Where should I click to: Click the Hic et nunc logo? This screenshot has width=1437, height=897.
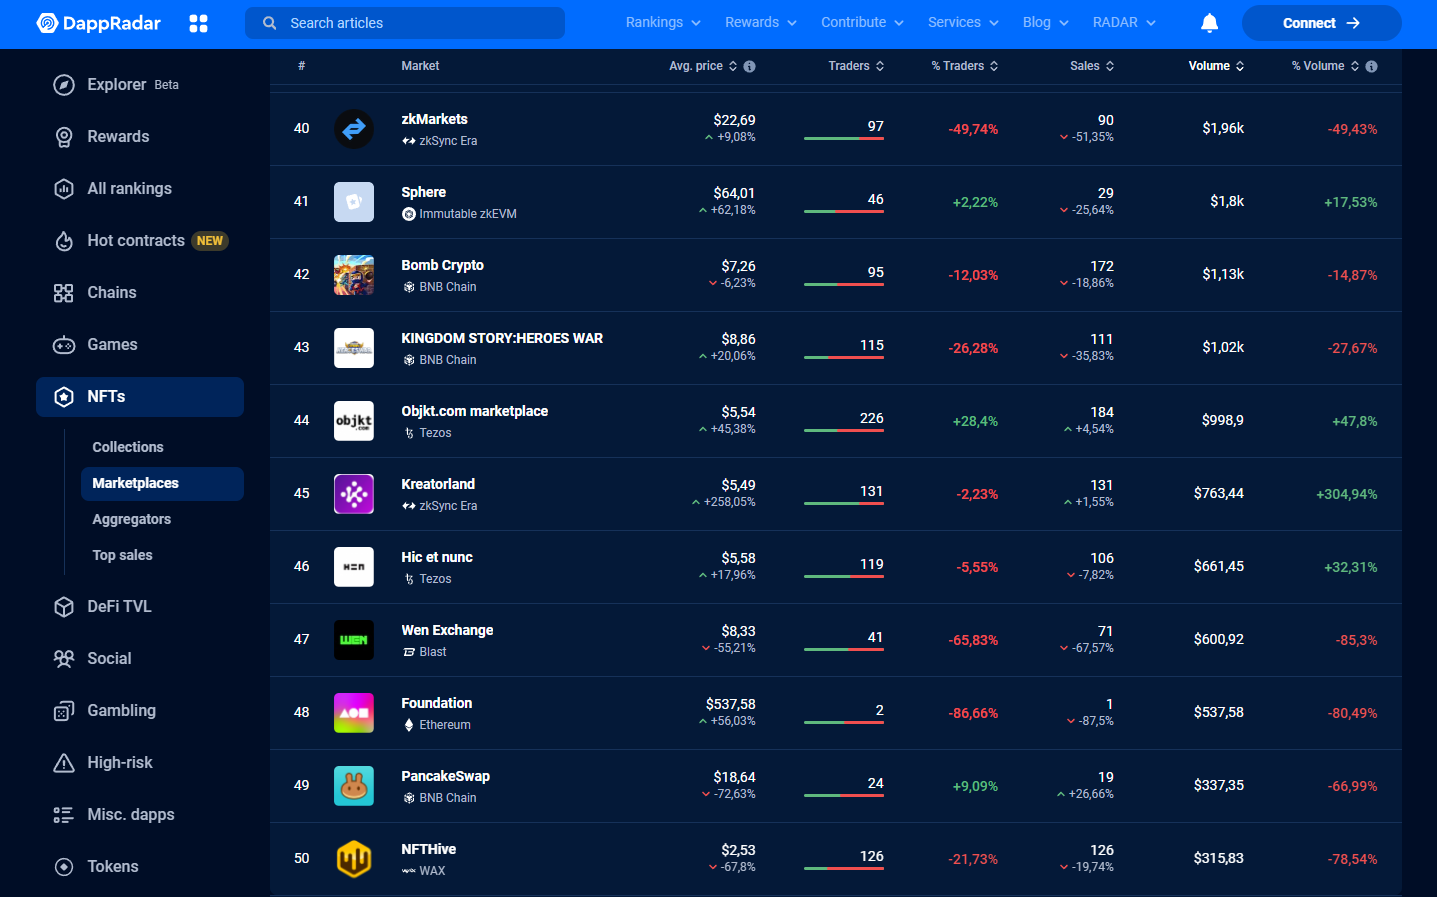pos(354,567)
